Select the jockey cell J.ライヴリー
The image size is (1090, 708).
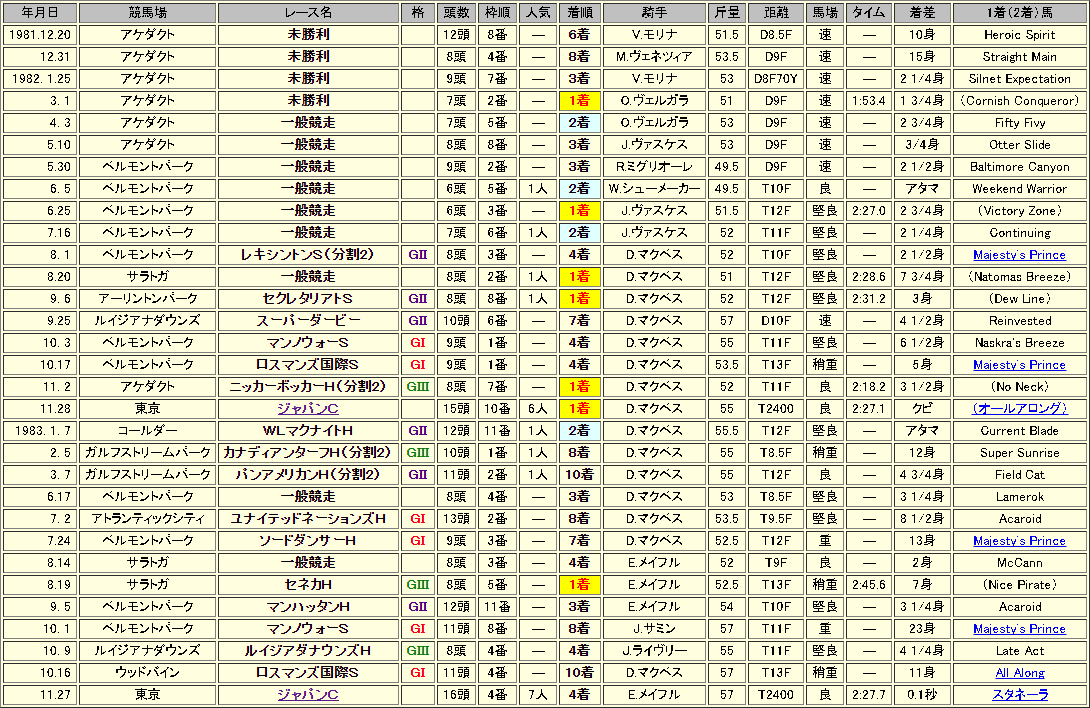click(654, 651)
